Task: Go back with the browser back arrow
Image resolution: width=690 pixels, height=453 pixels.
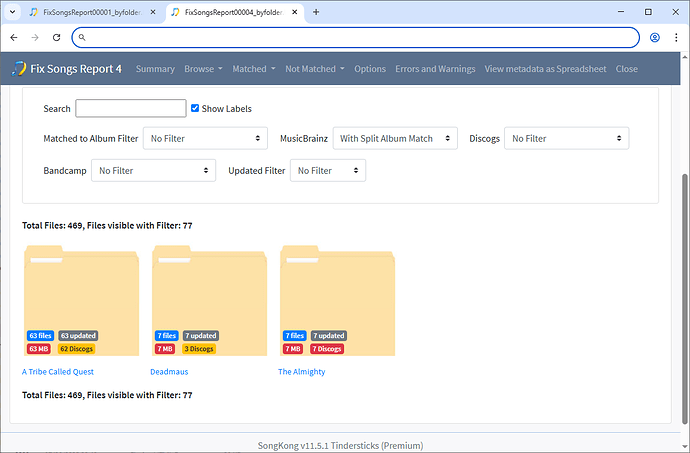Action: click(14, 37)
